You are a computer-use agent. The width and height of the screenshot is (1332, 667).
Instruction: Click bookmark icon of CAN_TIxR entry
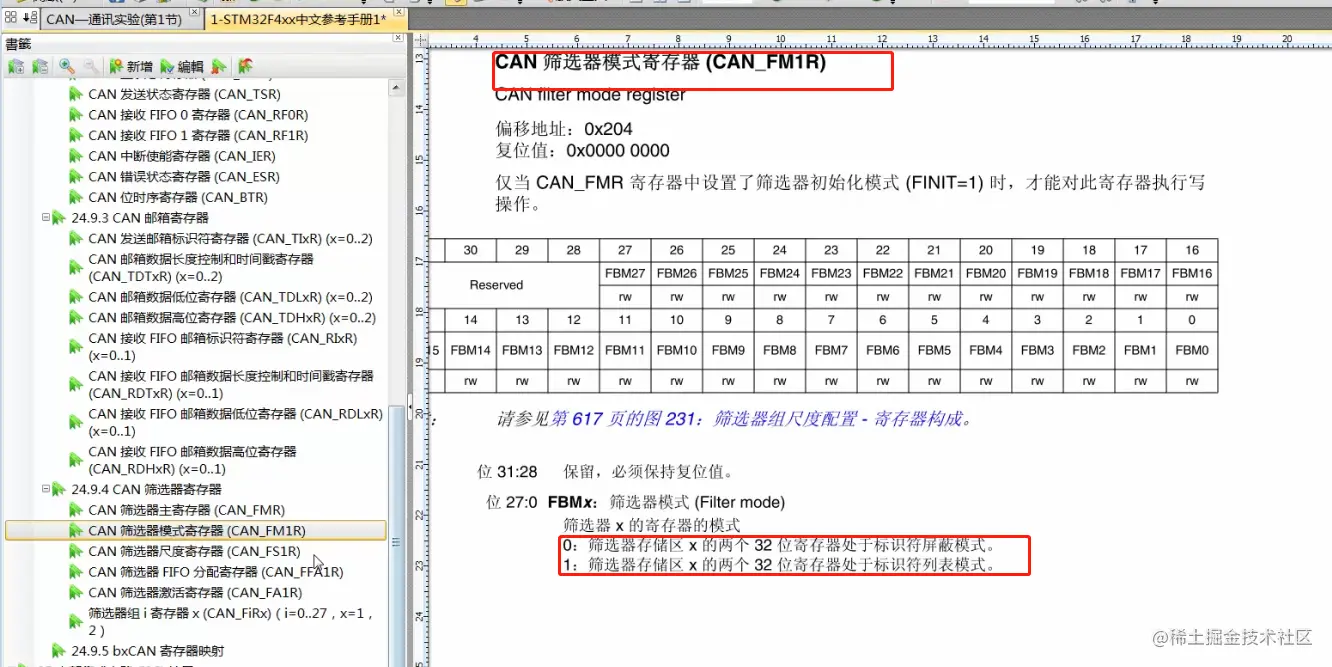(x=76, y=239)
